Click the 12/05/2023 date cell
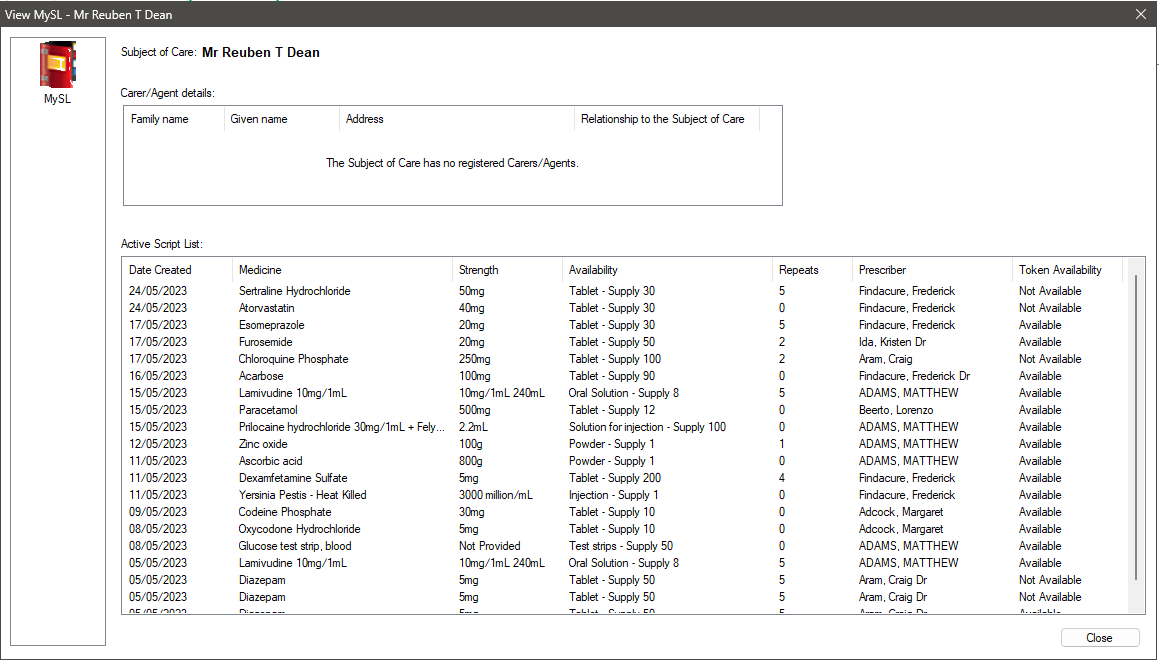This screenshot has height=661, width=1159. coord(158,444)
